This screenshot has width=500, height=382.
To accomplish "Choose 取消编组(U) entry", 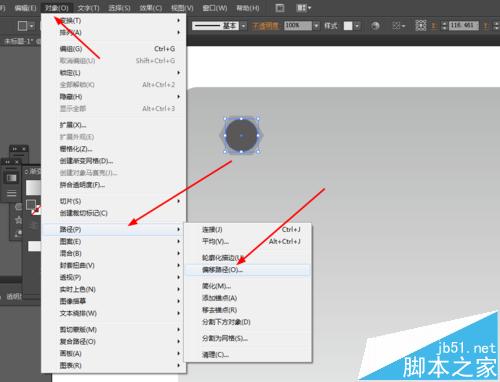I will coord(113,61).
